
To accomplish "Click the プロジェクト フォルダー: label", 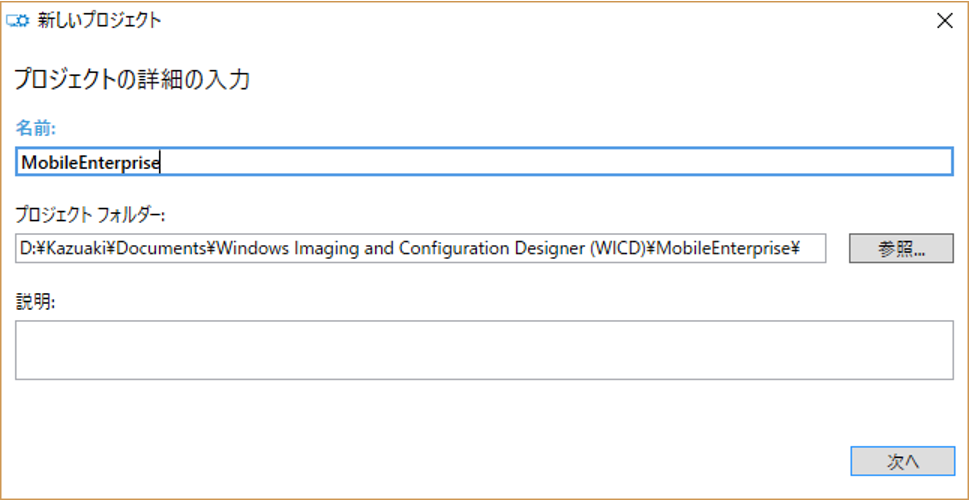I will point(89,213).
